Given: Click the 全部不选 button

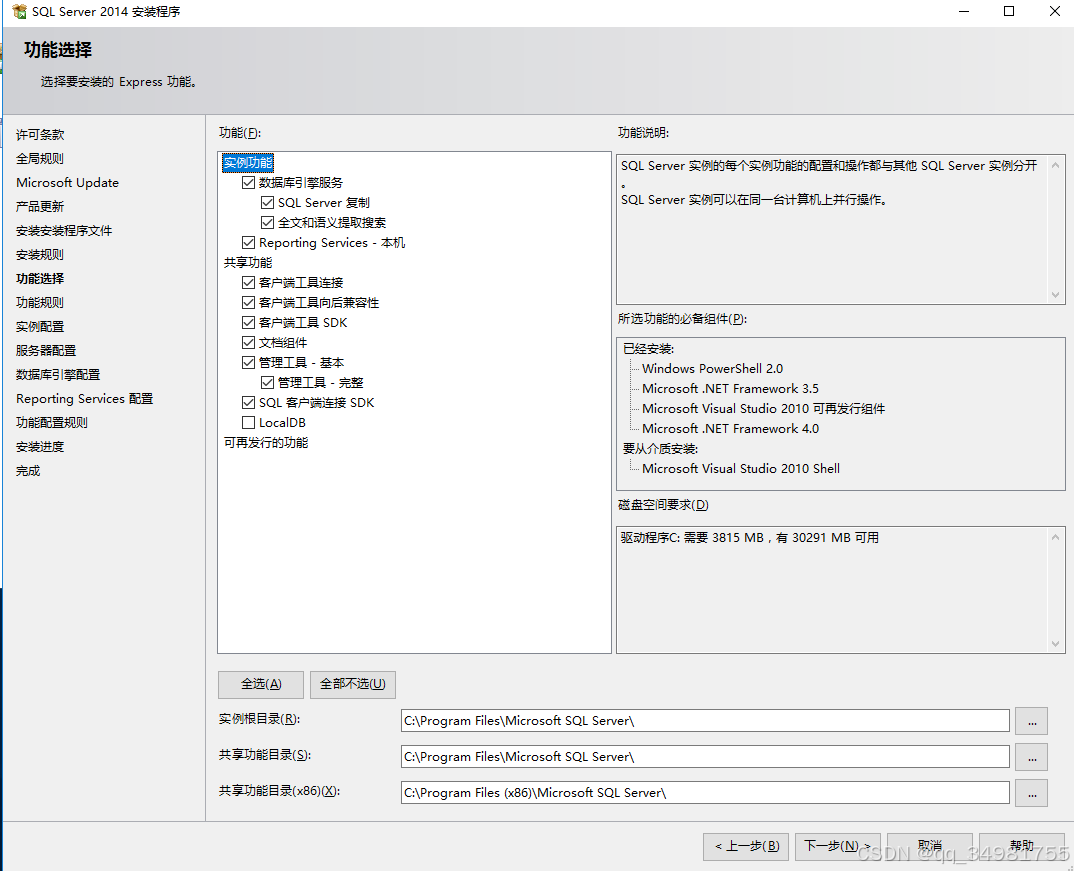Looking at the screenshot, I should pyautogui.click(x=352, y=684).
